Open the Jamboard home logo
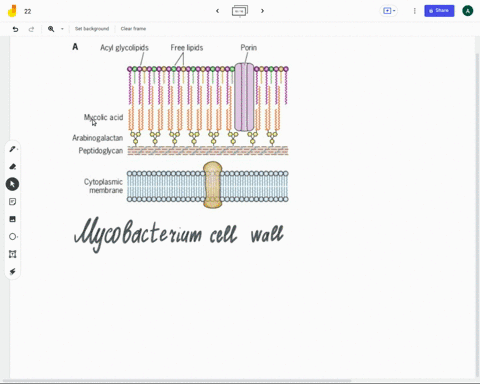Image resolution: width=480 pixels, height=384 pixels. tap(12, 11)
